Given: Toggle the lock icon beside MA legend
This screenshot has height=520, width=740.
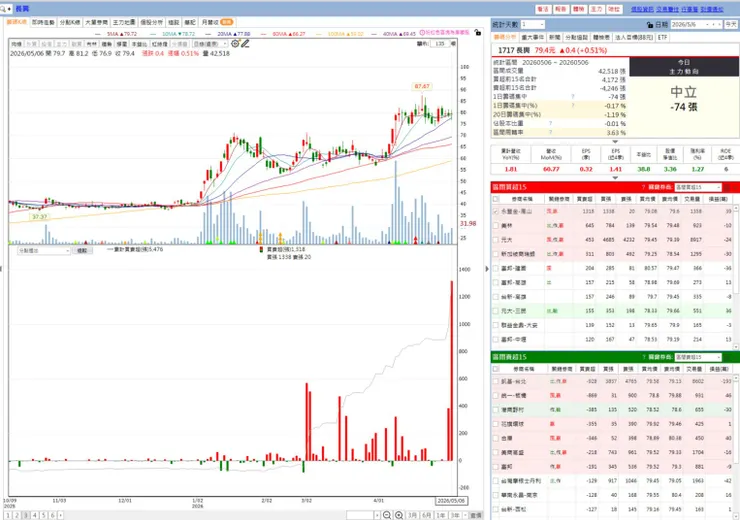Looking at the screenshot, I should click(x=478, y=33).
